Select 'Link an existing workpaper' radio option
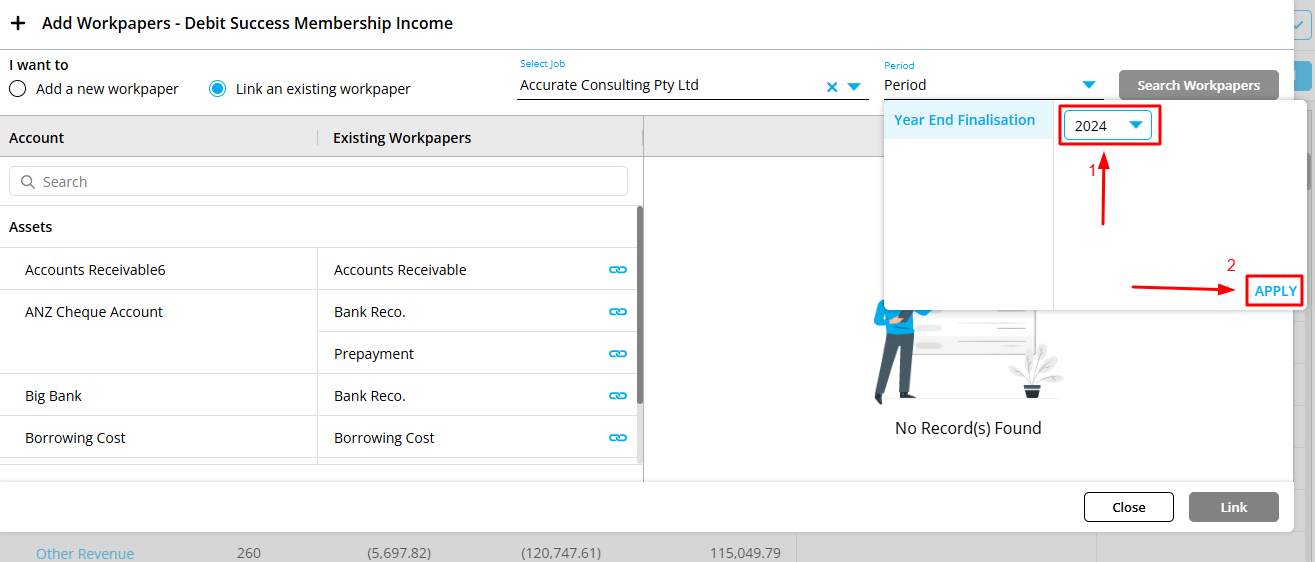This screenshot has width=1315, height=562. tap(217, 89)
